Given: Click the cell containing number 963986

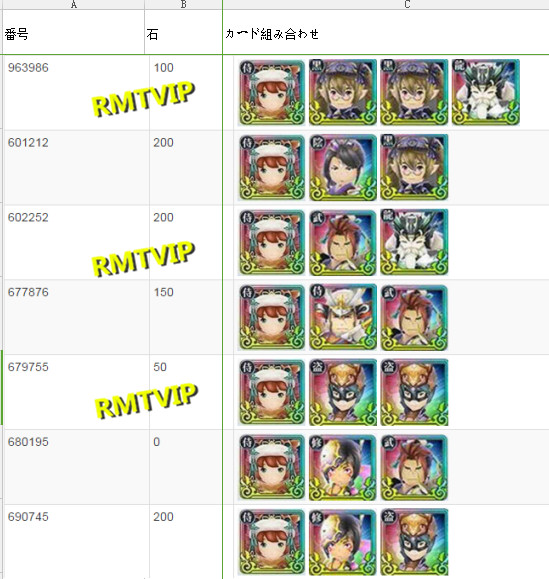Looking at the screenshot, I should (76, 92).
